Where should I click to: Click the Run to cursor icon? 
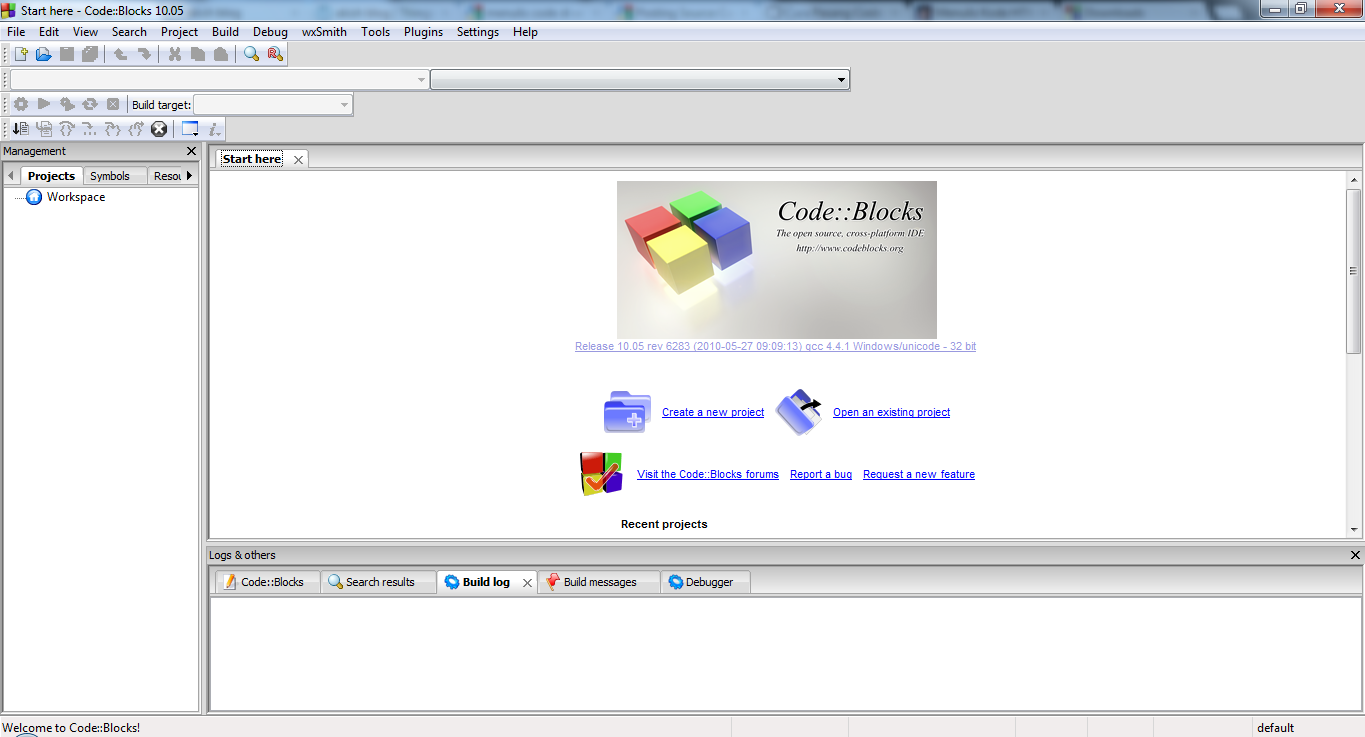(x=44, y=129)
